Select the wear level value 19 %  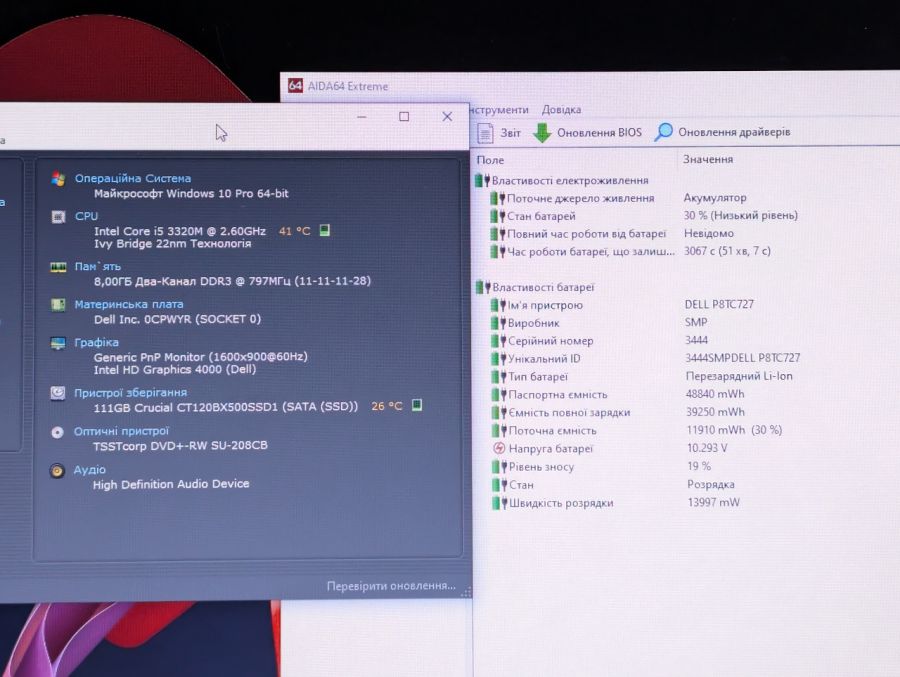pos(699,466)
